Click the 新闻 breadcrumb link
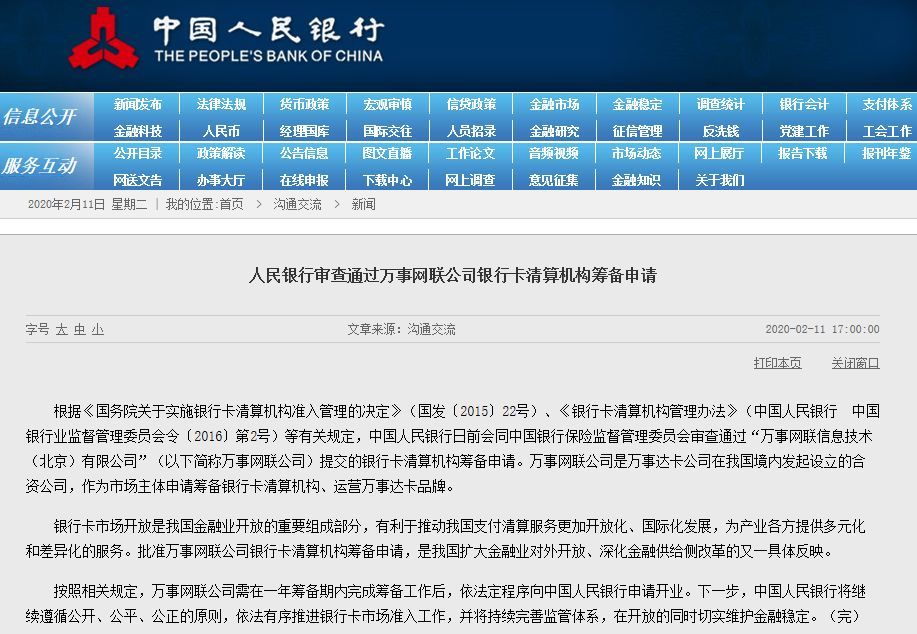Viewport: 917px width, 634px height. (x=363, y=205)
